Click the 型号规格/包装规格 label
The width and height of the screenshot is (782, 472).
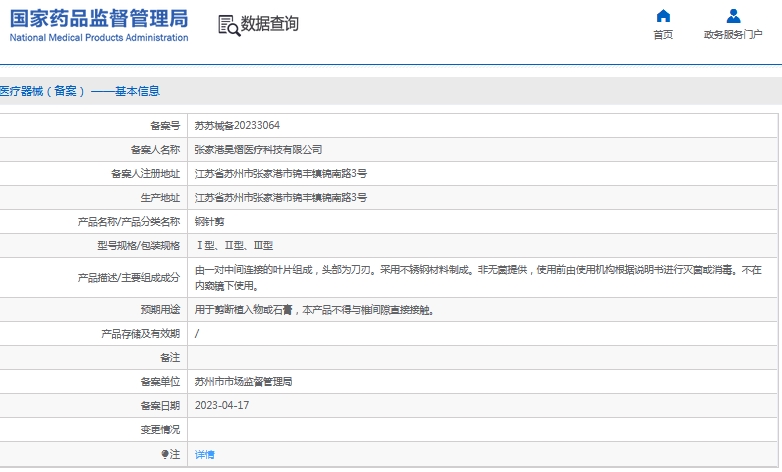[x=139, y=245]
